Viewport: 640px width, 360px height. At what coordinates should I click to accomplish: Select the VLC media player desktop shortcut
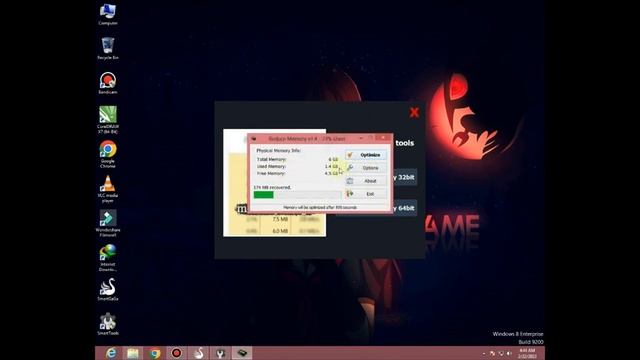pos(108,189)
